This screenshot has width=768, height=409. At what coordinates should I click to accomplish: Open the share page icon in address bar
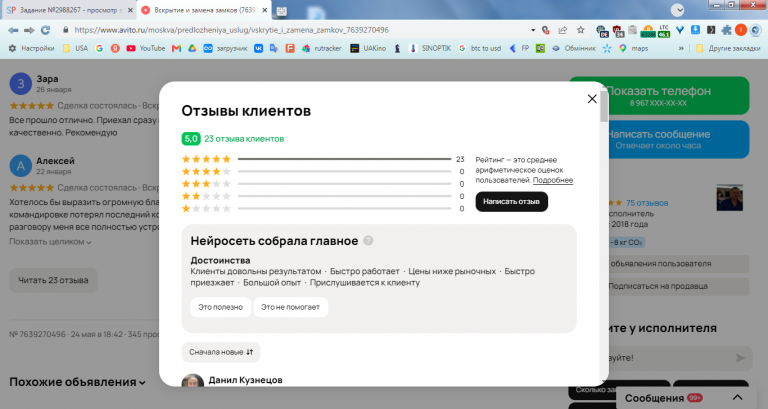pyautogui.click(x=563, y=30)
